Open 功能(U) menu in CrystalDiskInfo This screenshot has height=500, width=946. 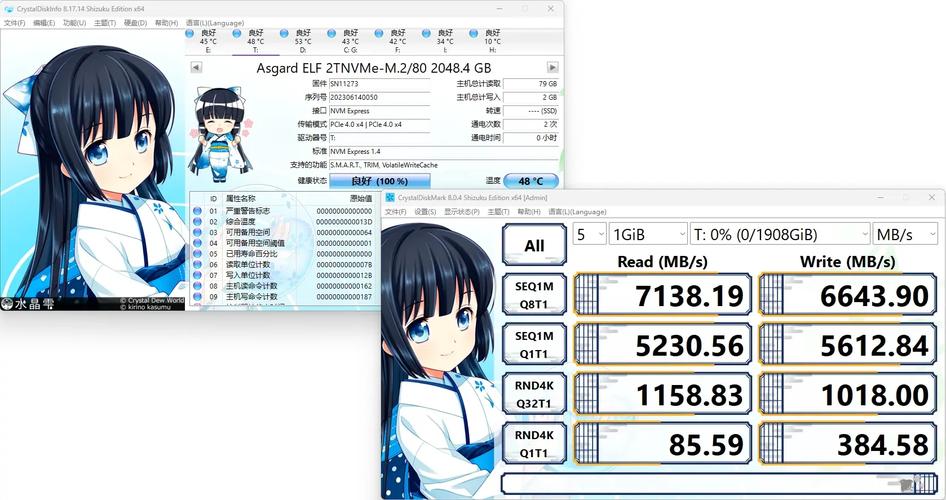(74, 23)
